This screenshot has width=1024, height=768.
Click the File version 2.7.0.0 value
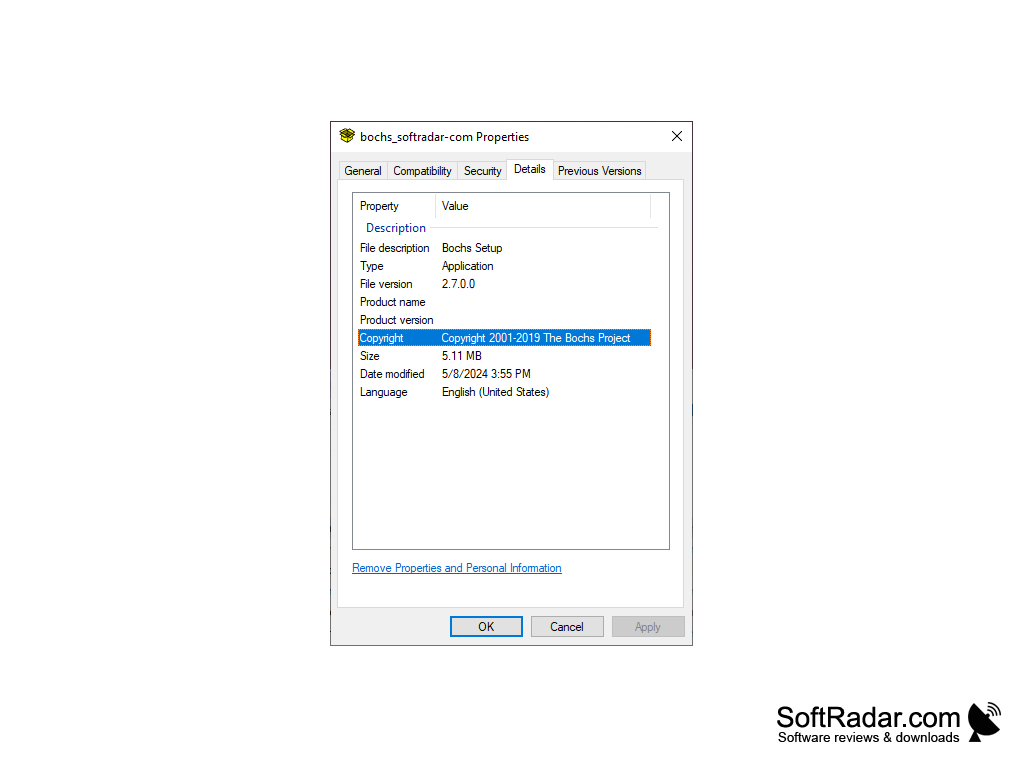click(459, 283)
